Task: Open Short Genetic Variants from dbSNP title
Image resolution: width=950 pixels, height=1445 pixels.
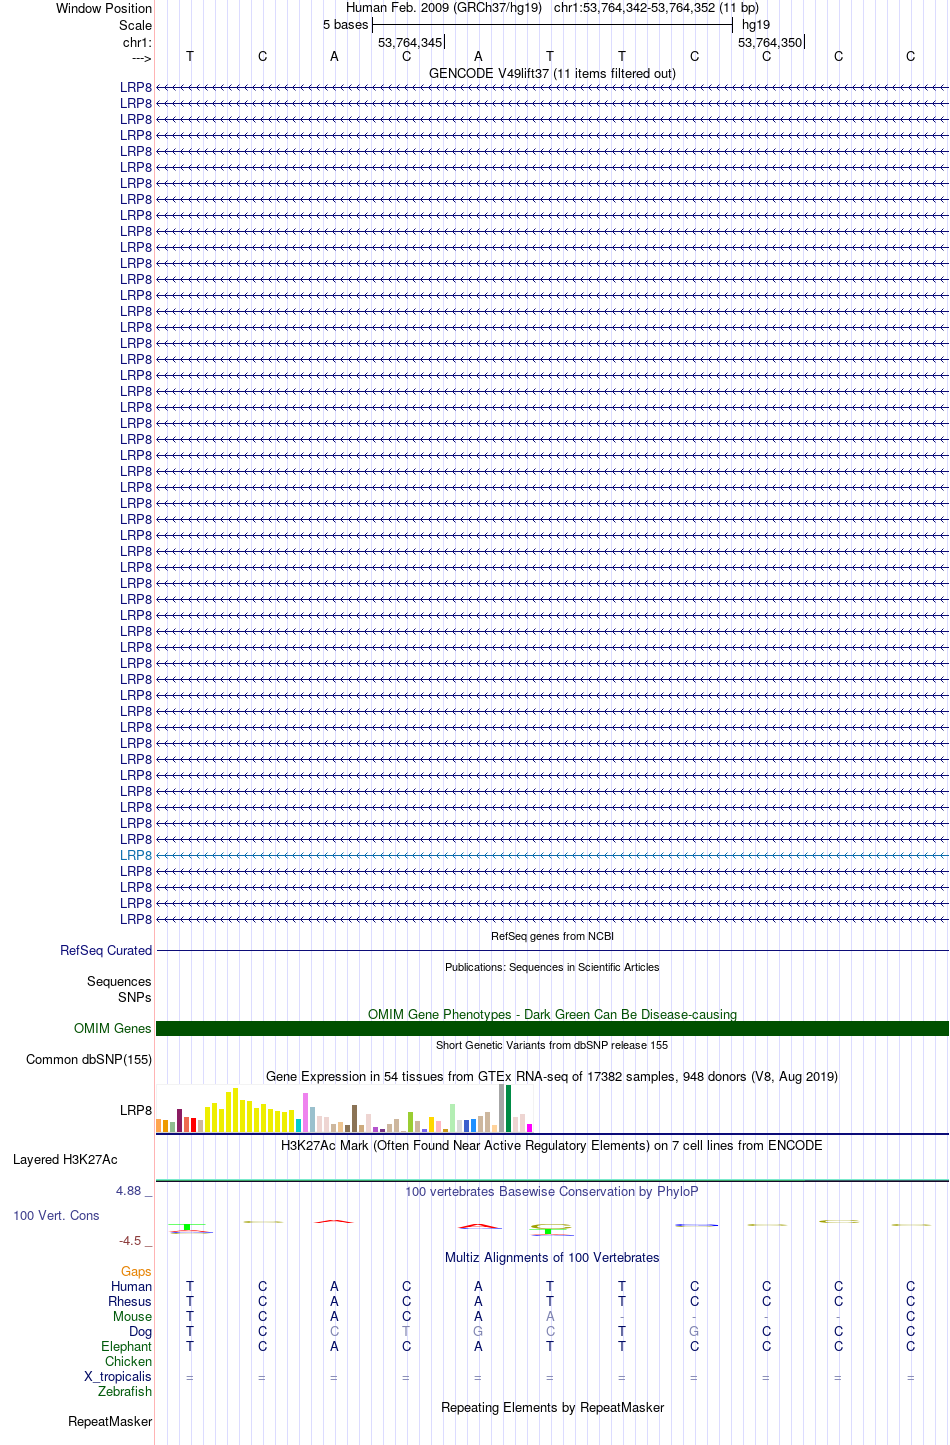Action: click(552, 1045)
